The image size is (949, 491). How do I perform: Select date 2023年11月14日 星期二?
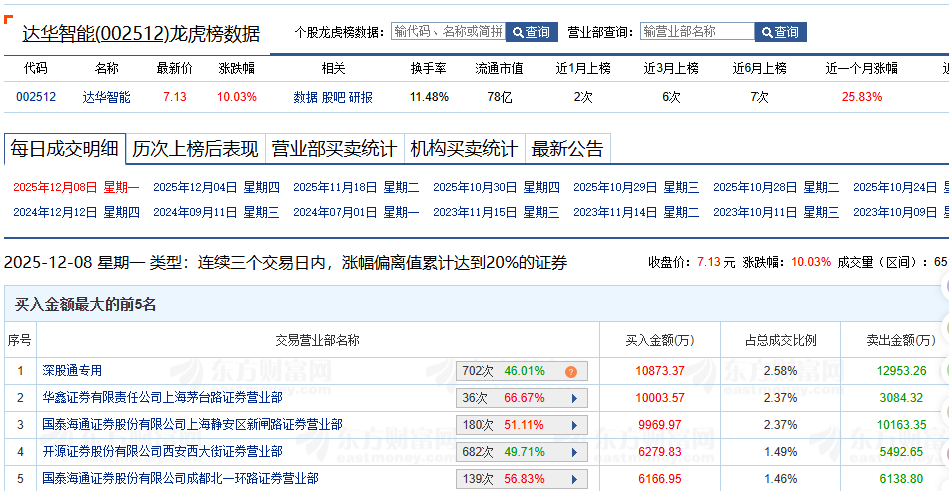coord(636,213)
